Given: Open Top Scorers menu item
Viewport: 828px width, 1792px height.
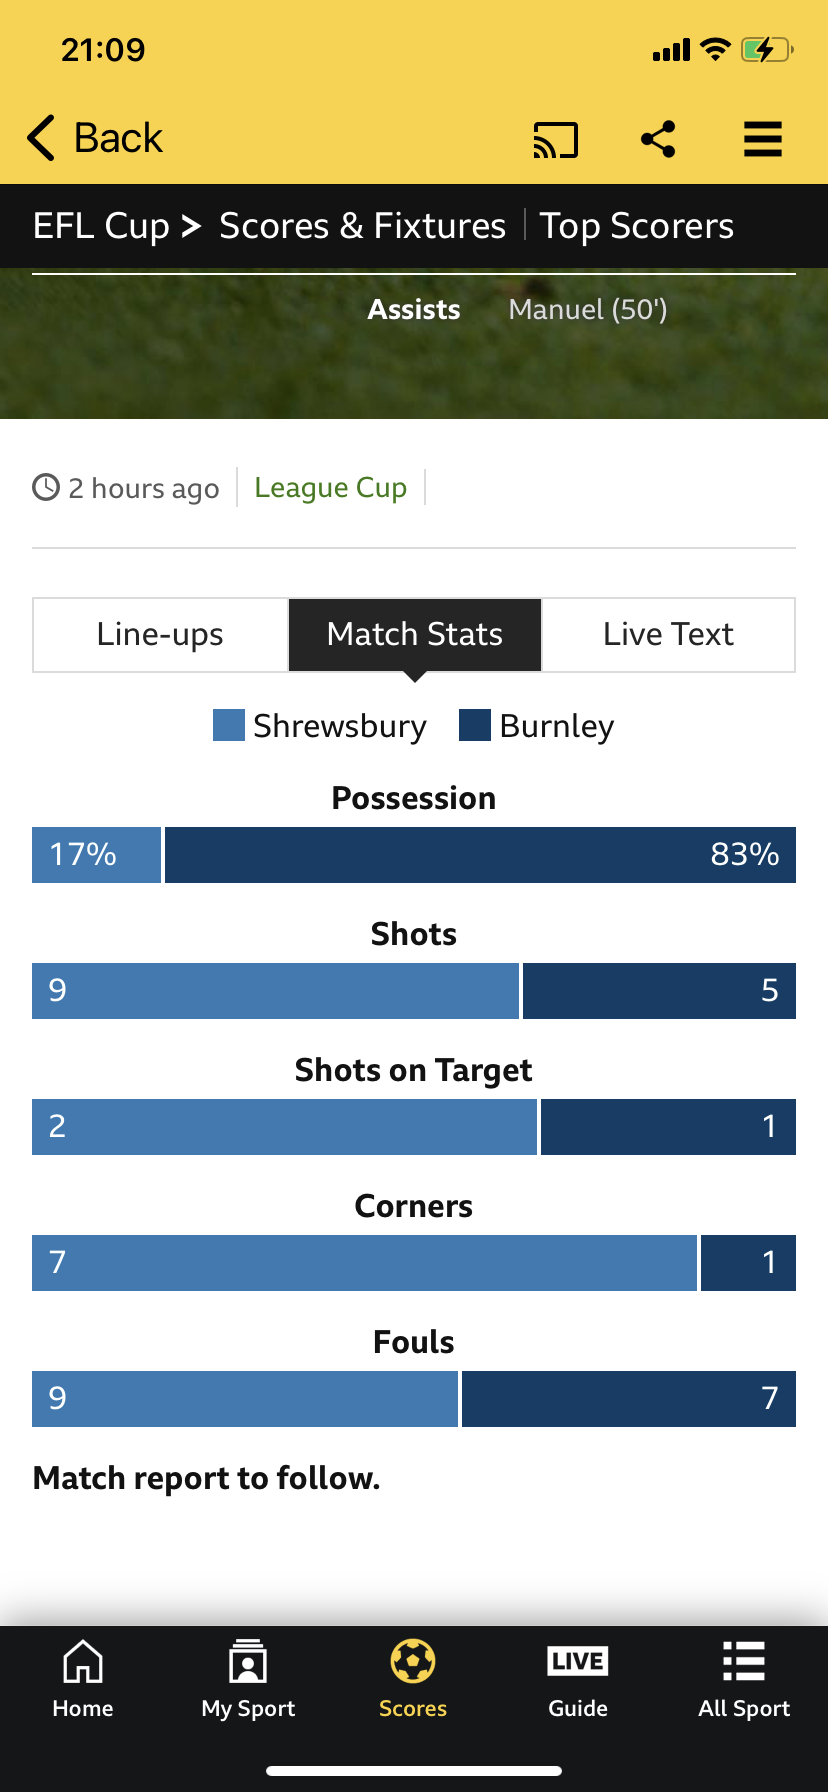Looking at the screenshot, I should [x=637, y=226].
